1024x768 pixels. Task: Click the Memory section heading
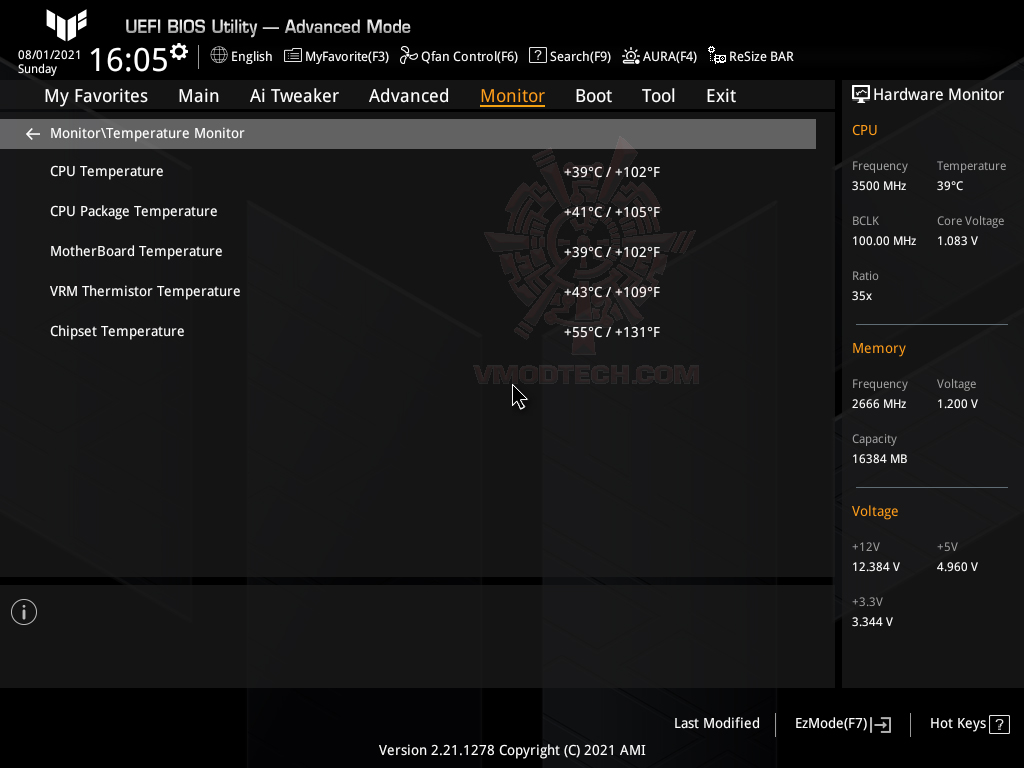(878, 348)
